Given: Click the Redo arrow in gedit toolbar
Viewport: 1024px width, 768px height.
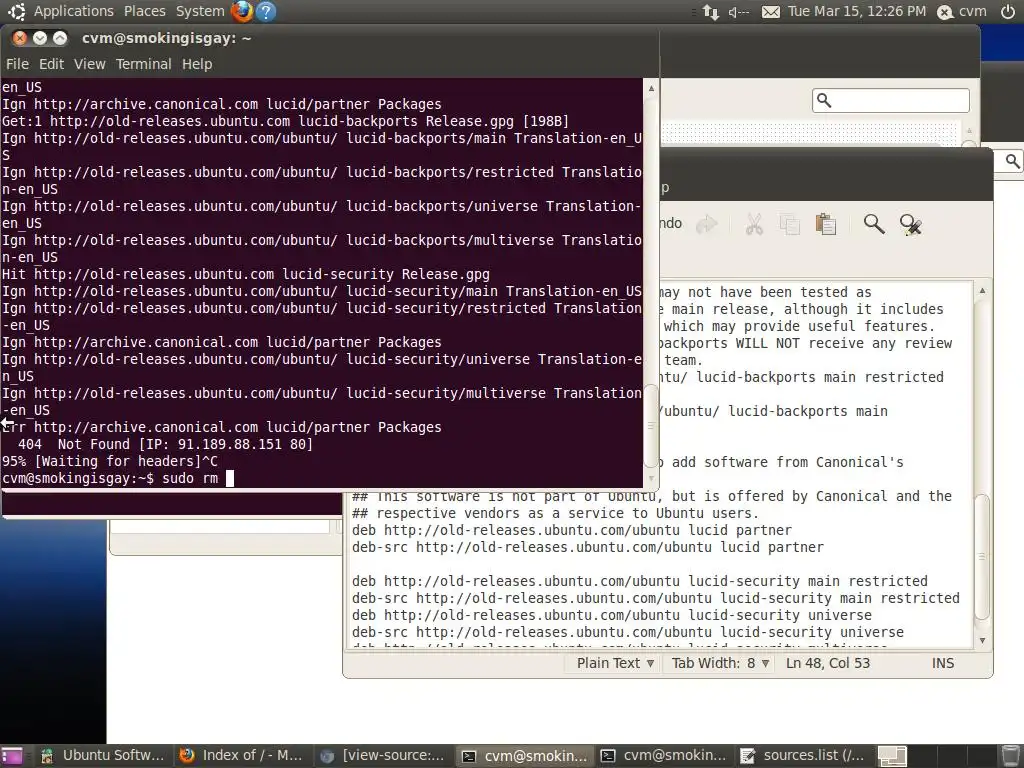Looking at the screenshot, I should [707, 224].
